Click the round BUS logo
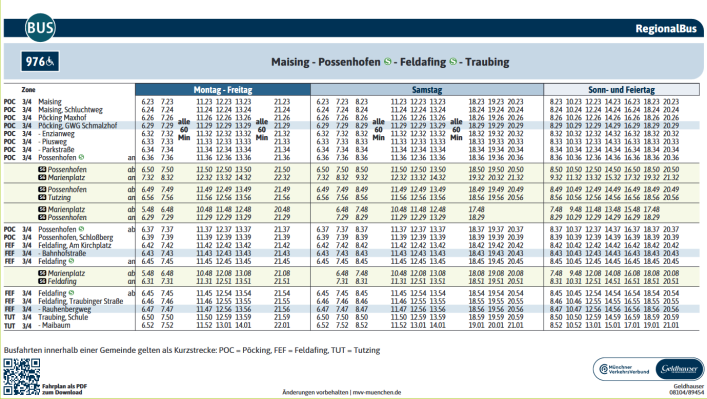This screenshot has width=707, height=399. (x=40, y=28)
